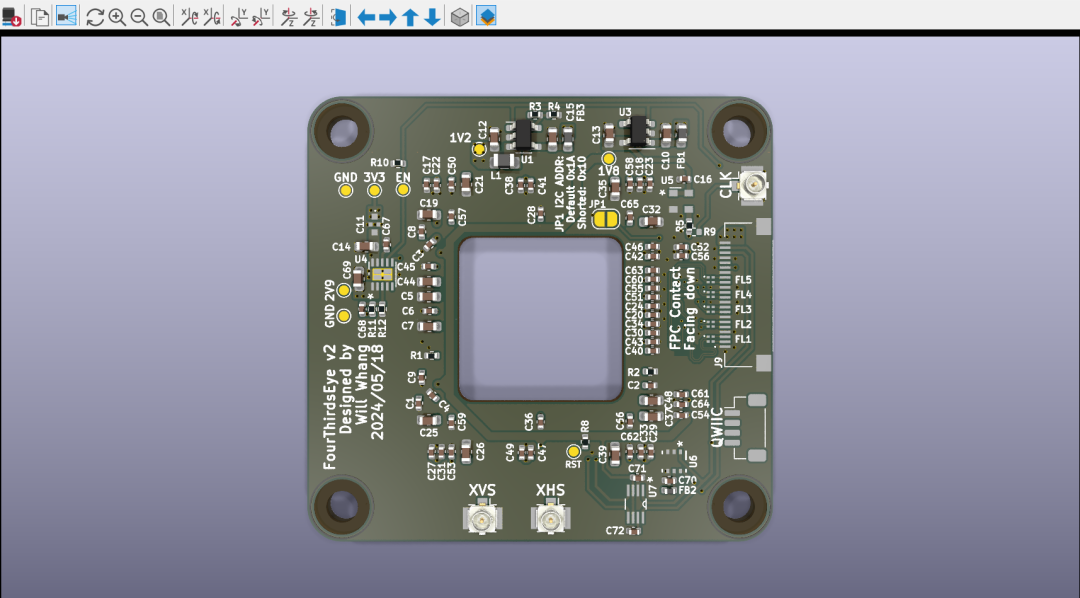Image resolution: width=1080 pixels, height=598 pixels.
Task: Reload the board in the 3D viewer
Action: click(x=12, y=17)
